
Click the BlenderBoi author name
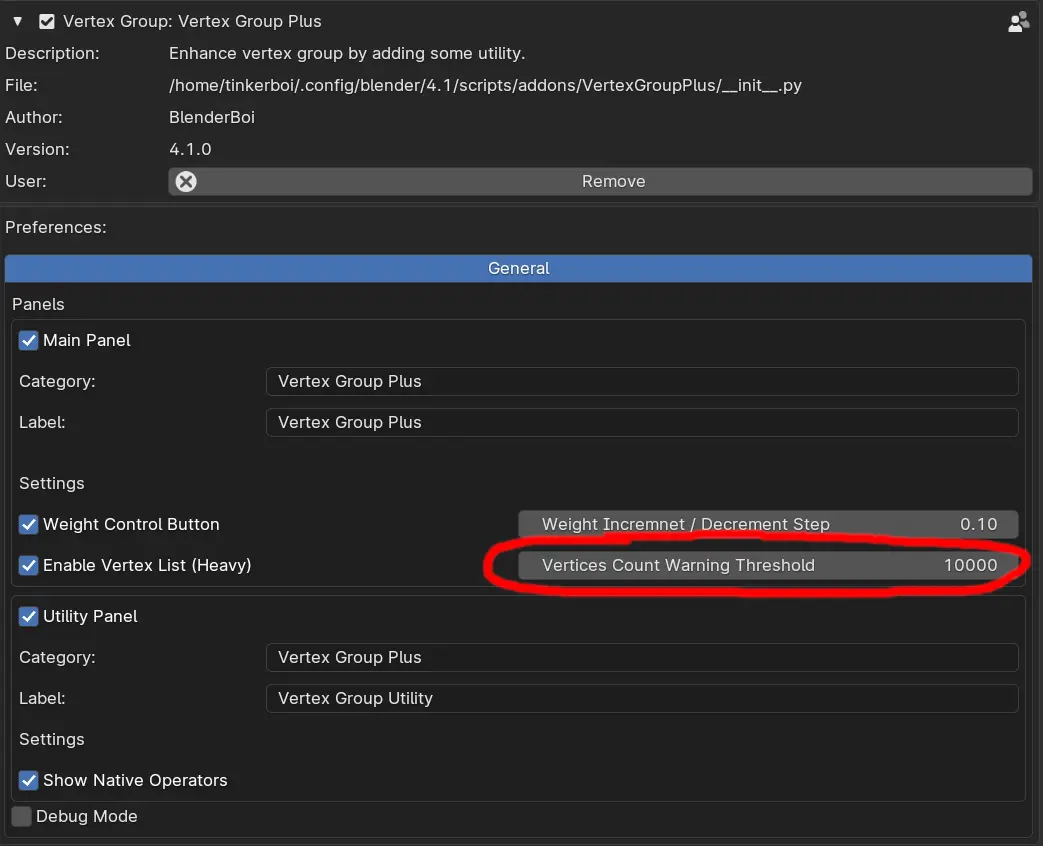click(211, 117)
